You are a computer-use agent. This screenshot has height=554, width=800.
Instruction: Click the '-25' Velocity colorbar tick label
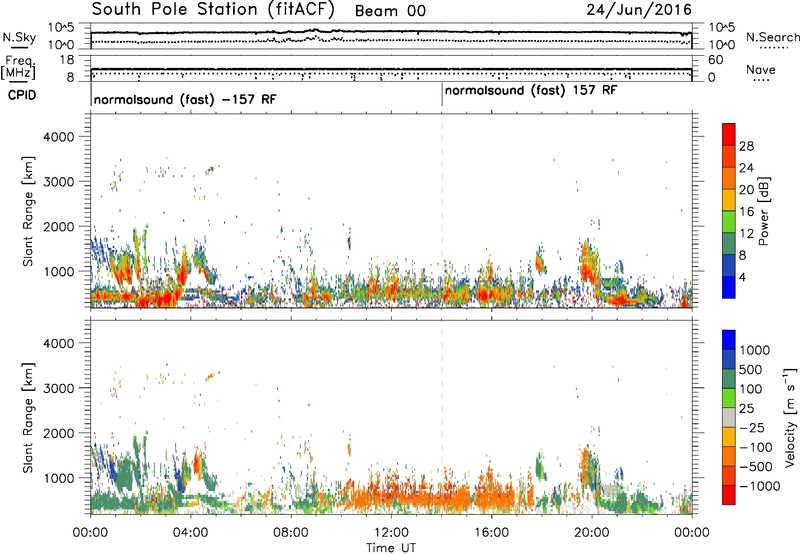(x=753, y=428)
